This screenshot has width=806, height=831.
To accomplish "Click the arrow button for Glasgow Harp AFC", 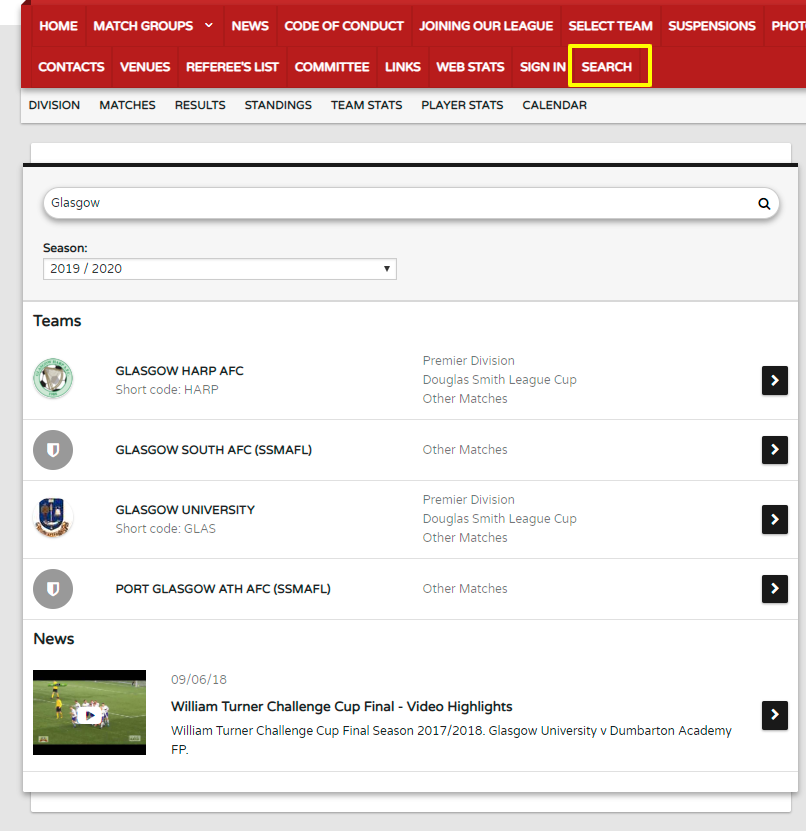I will click(775, 380).
